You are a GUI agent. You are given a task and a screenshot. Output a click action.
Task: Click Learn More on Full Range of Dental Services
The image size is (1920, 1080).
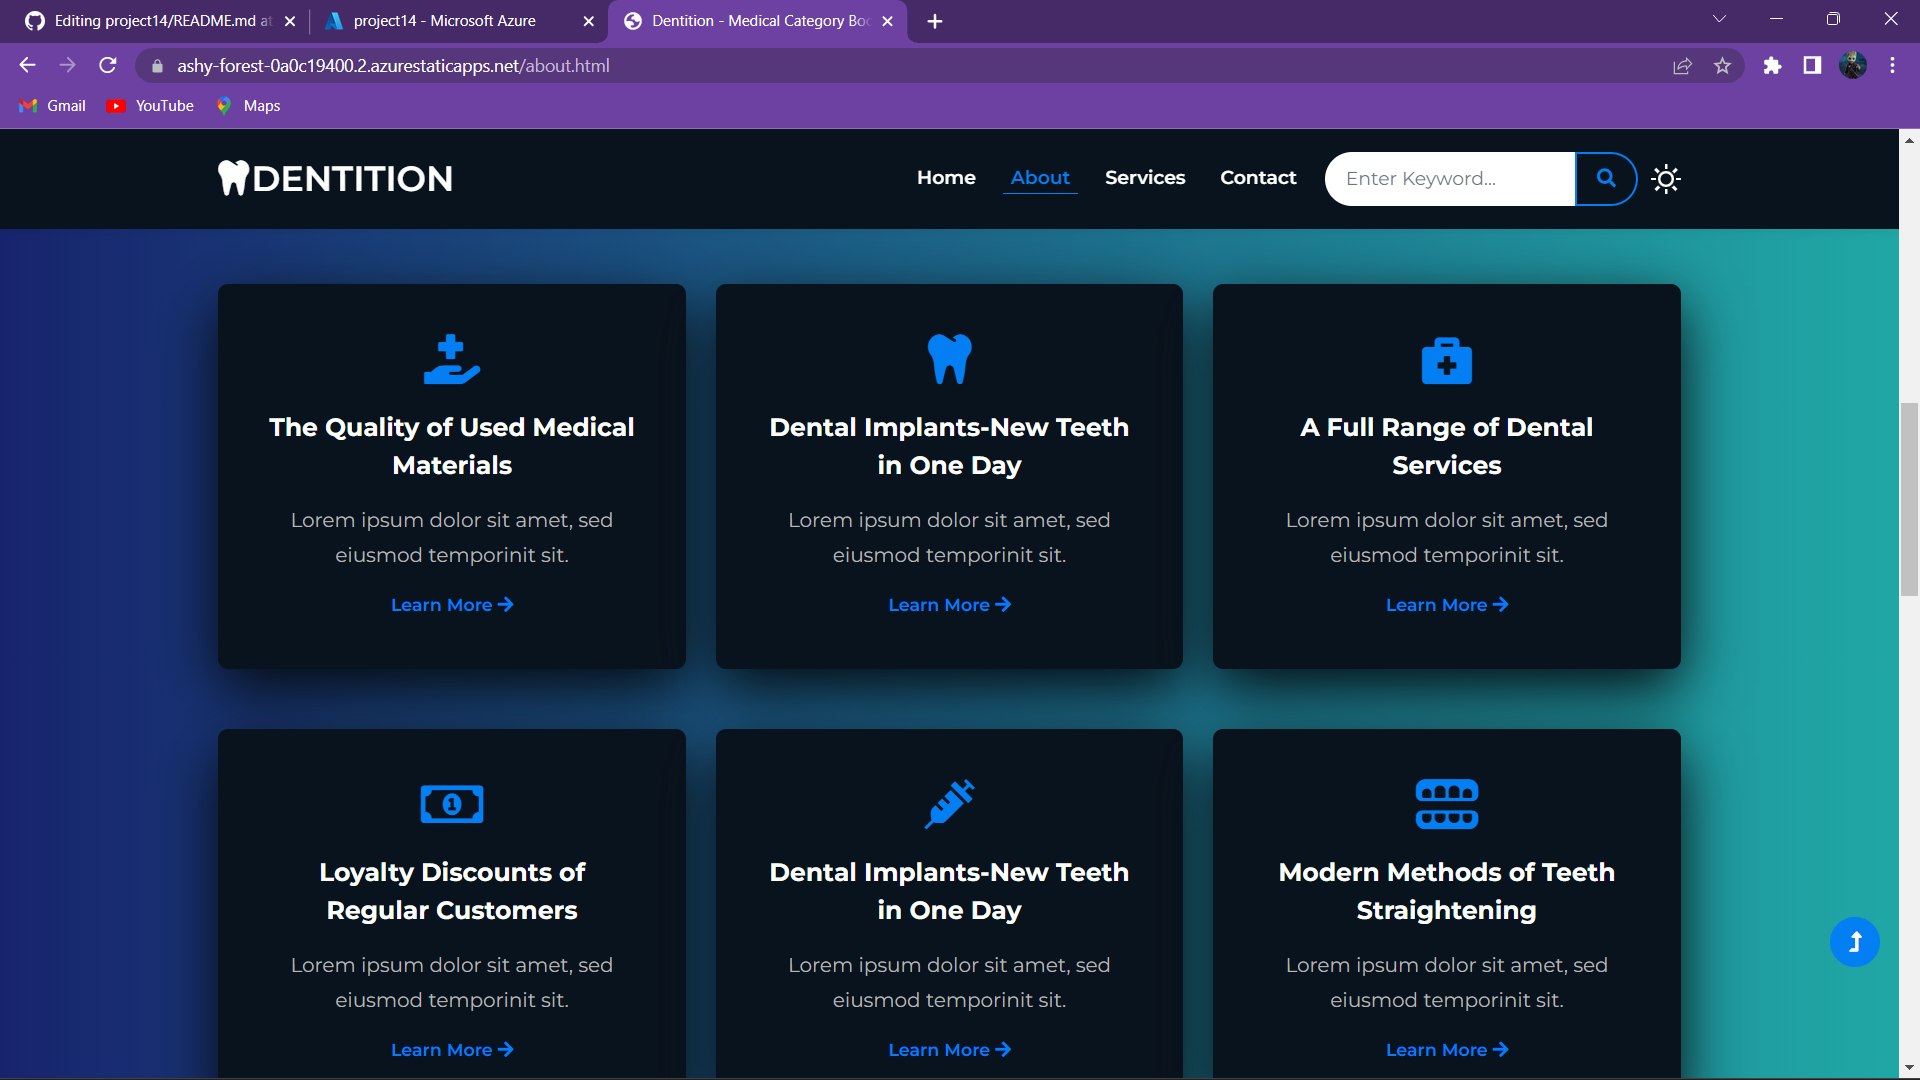tap(1446, 604)
